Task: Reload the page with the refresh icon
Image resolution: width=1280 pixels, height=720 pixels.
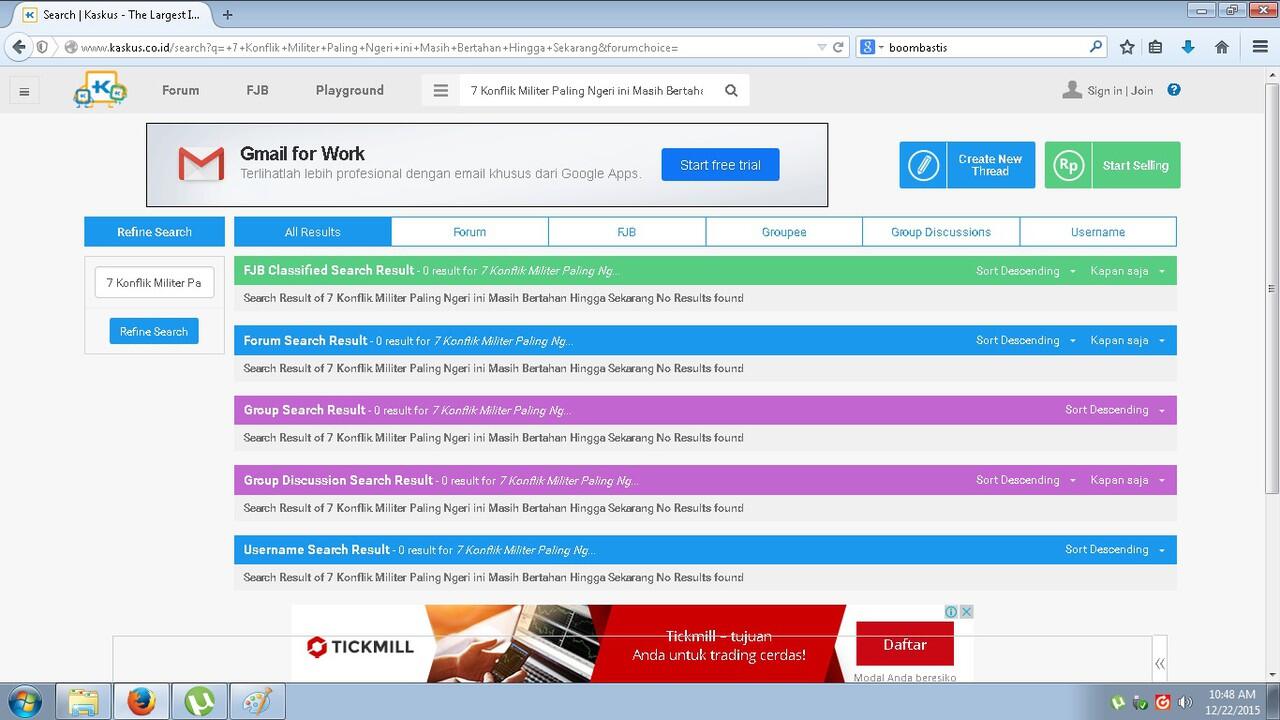Action: point(838,47)
